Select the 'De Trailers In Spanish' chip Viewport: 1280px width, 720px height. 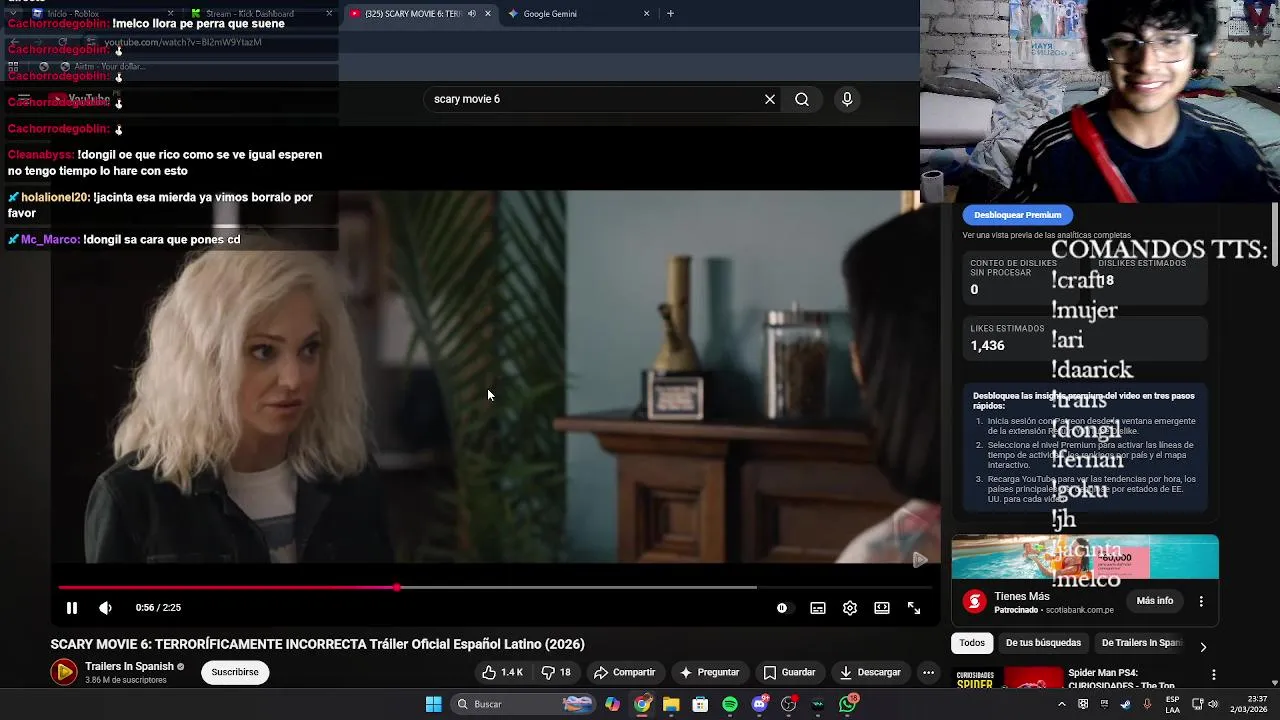1141,643
